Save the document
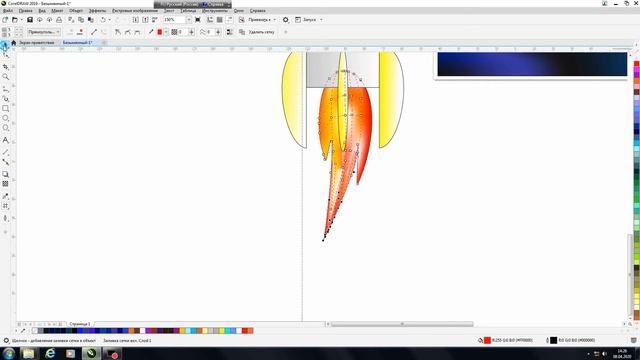 30,20
